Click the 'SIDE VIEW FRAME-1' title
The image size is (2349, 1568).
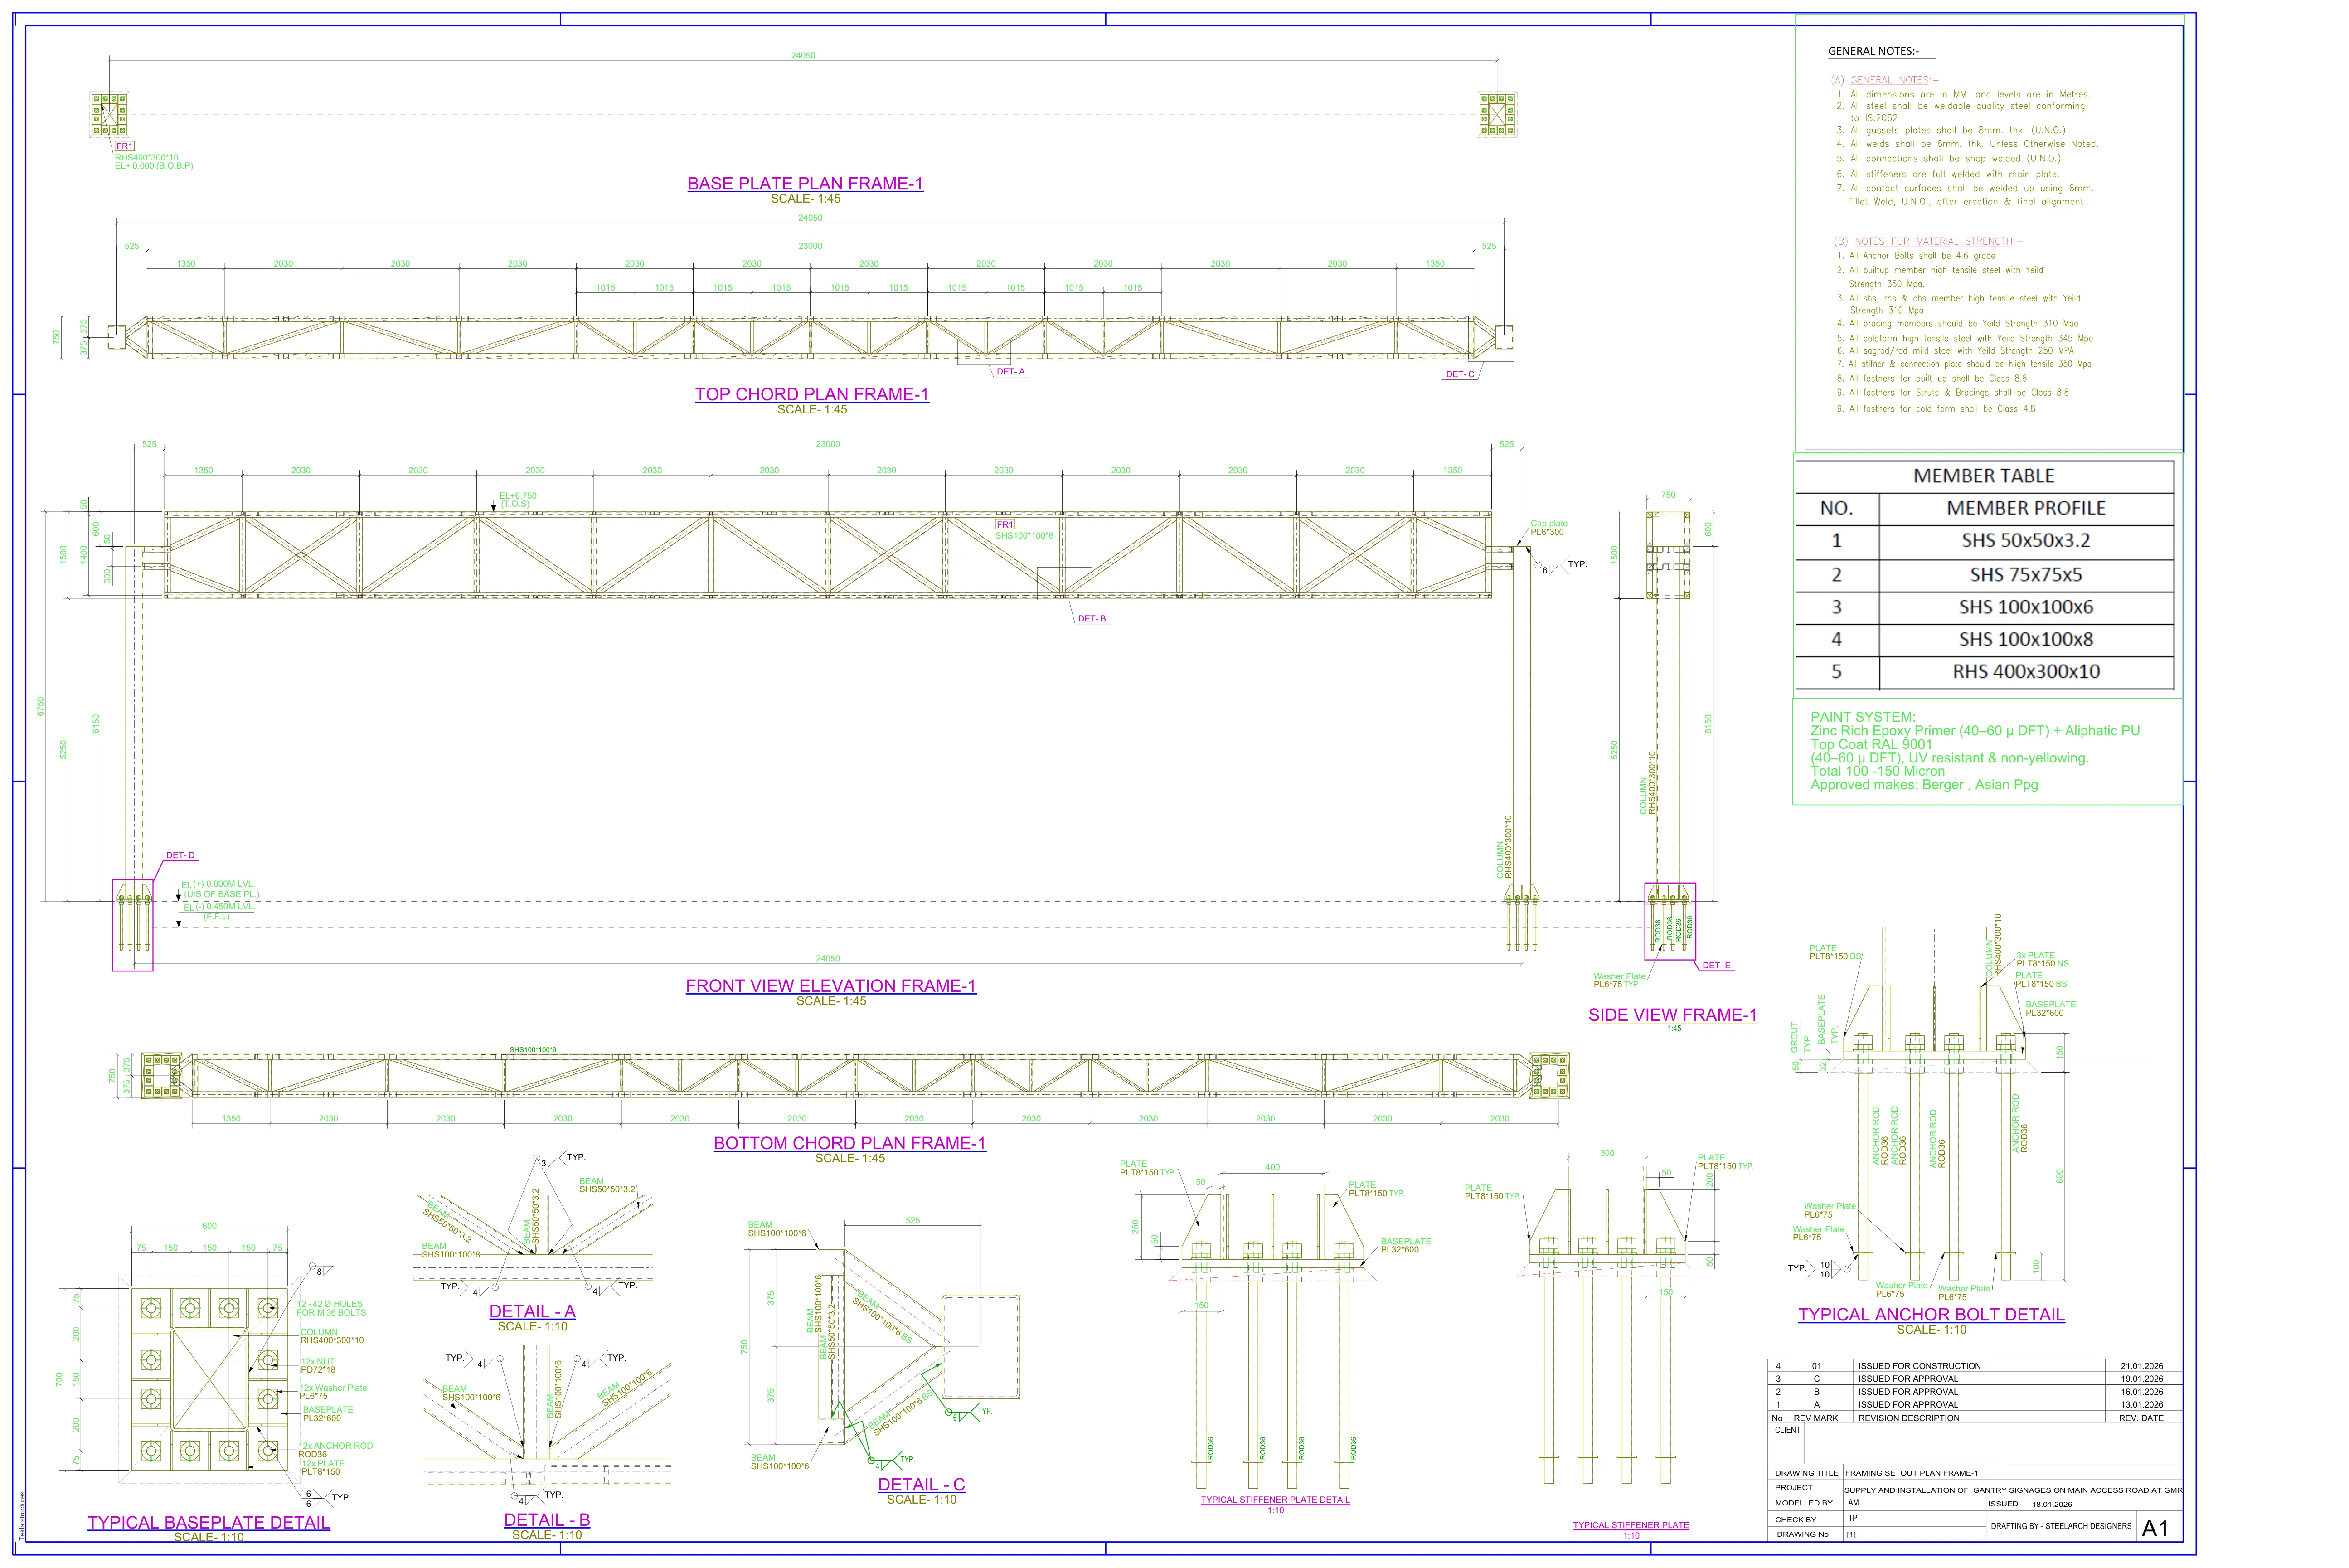coord(1672,1015)
